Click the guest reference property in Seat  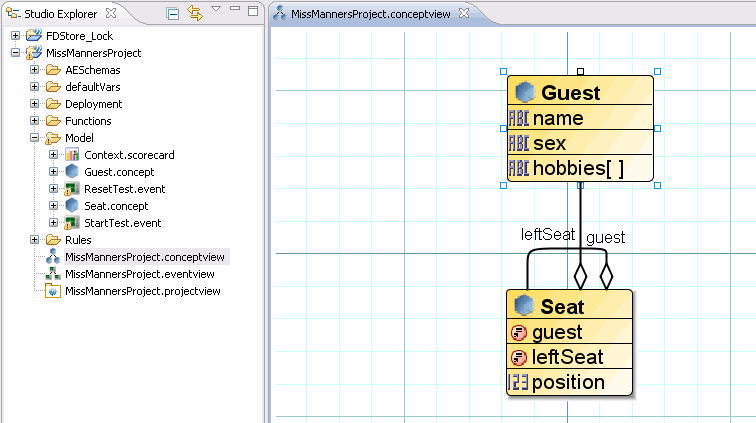coord(569,332)
